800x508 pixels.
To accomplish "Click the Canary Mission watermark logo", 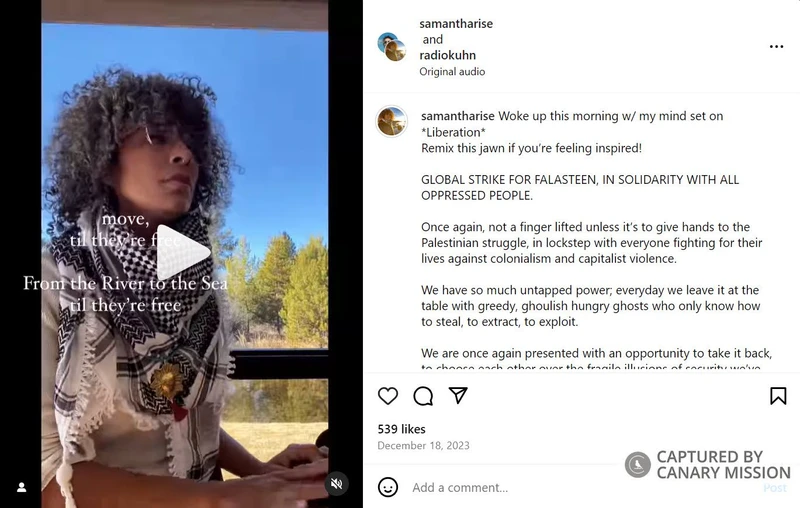I will pyautogui.click(x=637, y=464).
